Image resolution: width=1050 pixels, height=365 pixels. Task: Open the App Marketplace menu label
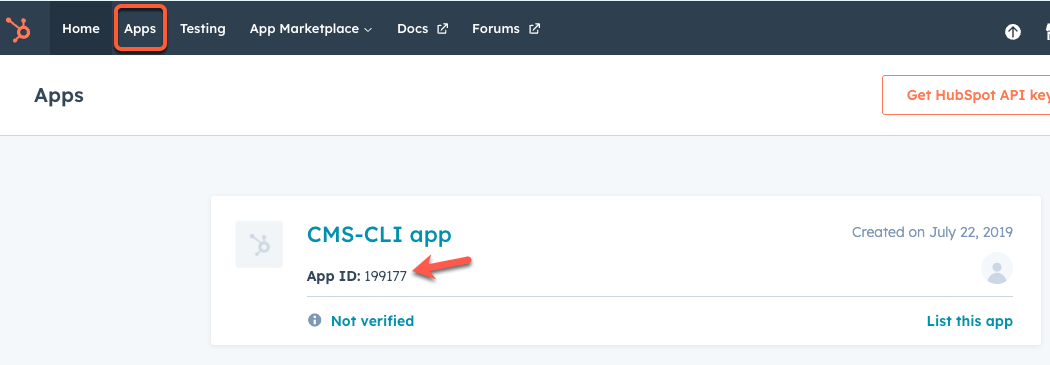click(x=304, y=29)
